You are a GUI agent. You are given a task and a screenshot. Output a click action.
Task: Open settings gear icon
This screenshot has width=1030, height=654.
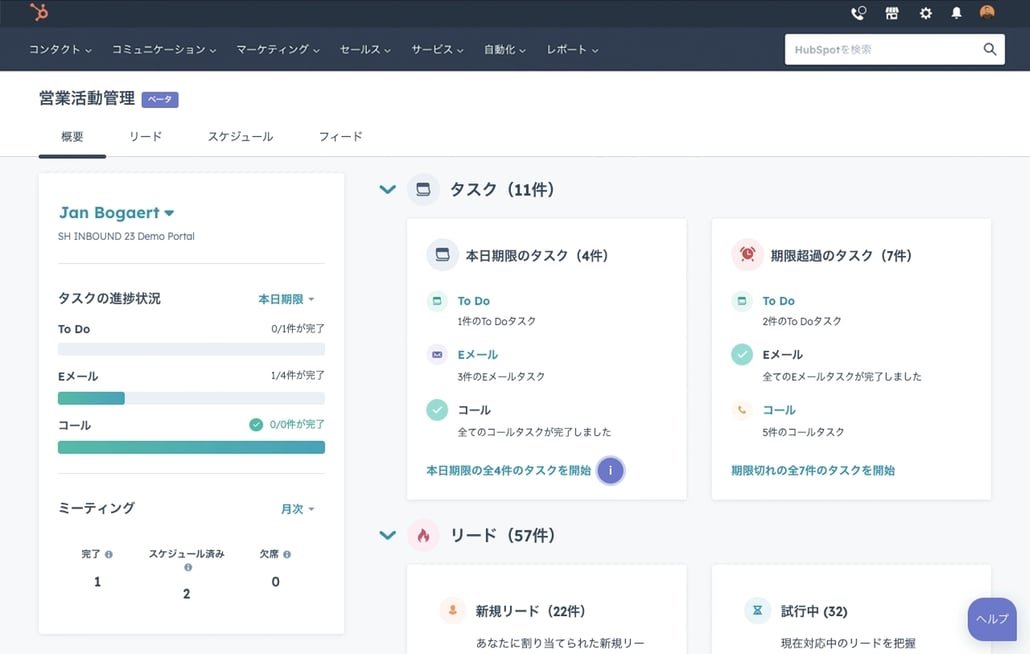point(925,13)
